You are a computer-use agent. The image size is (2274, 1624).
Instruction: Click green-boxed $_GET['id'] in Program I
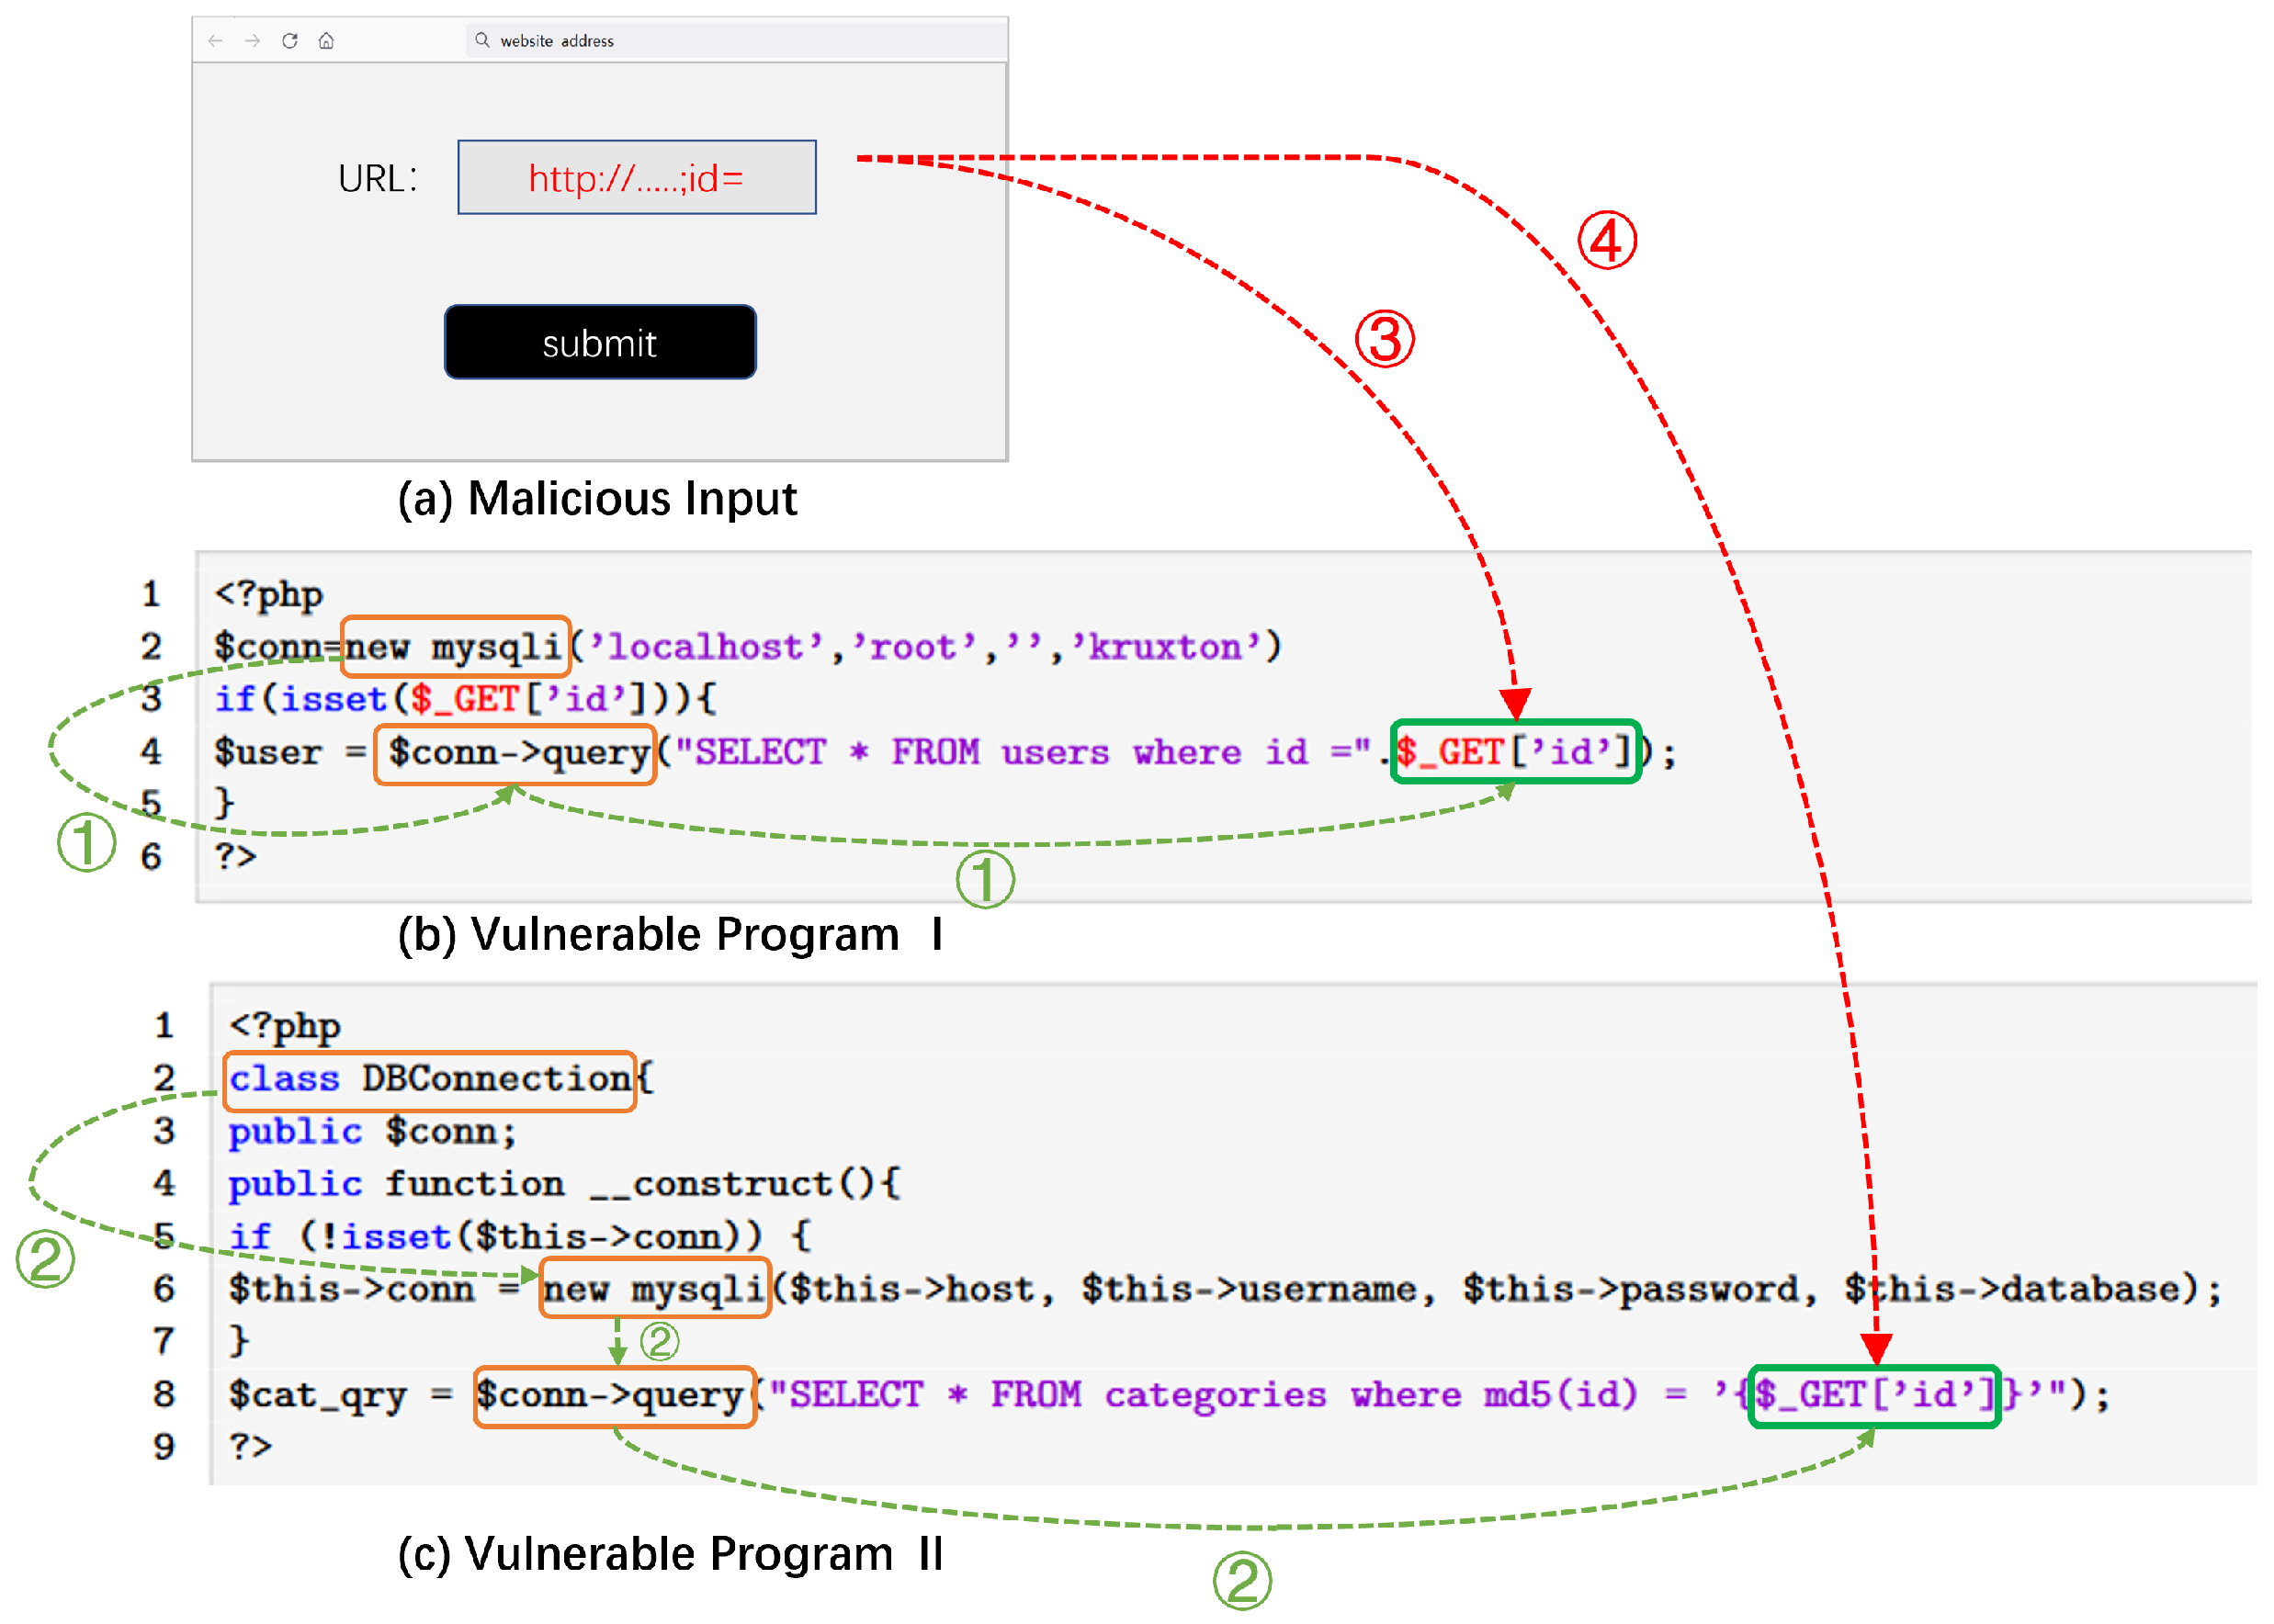[1515, 751]
